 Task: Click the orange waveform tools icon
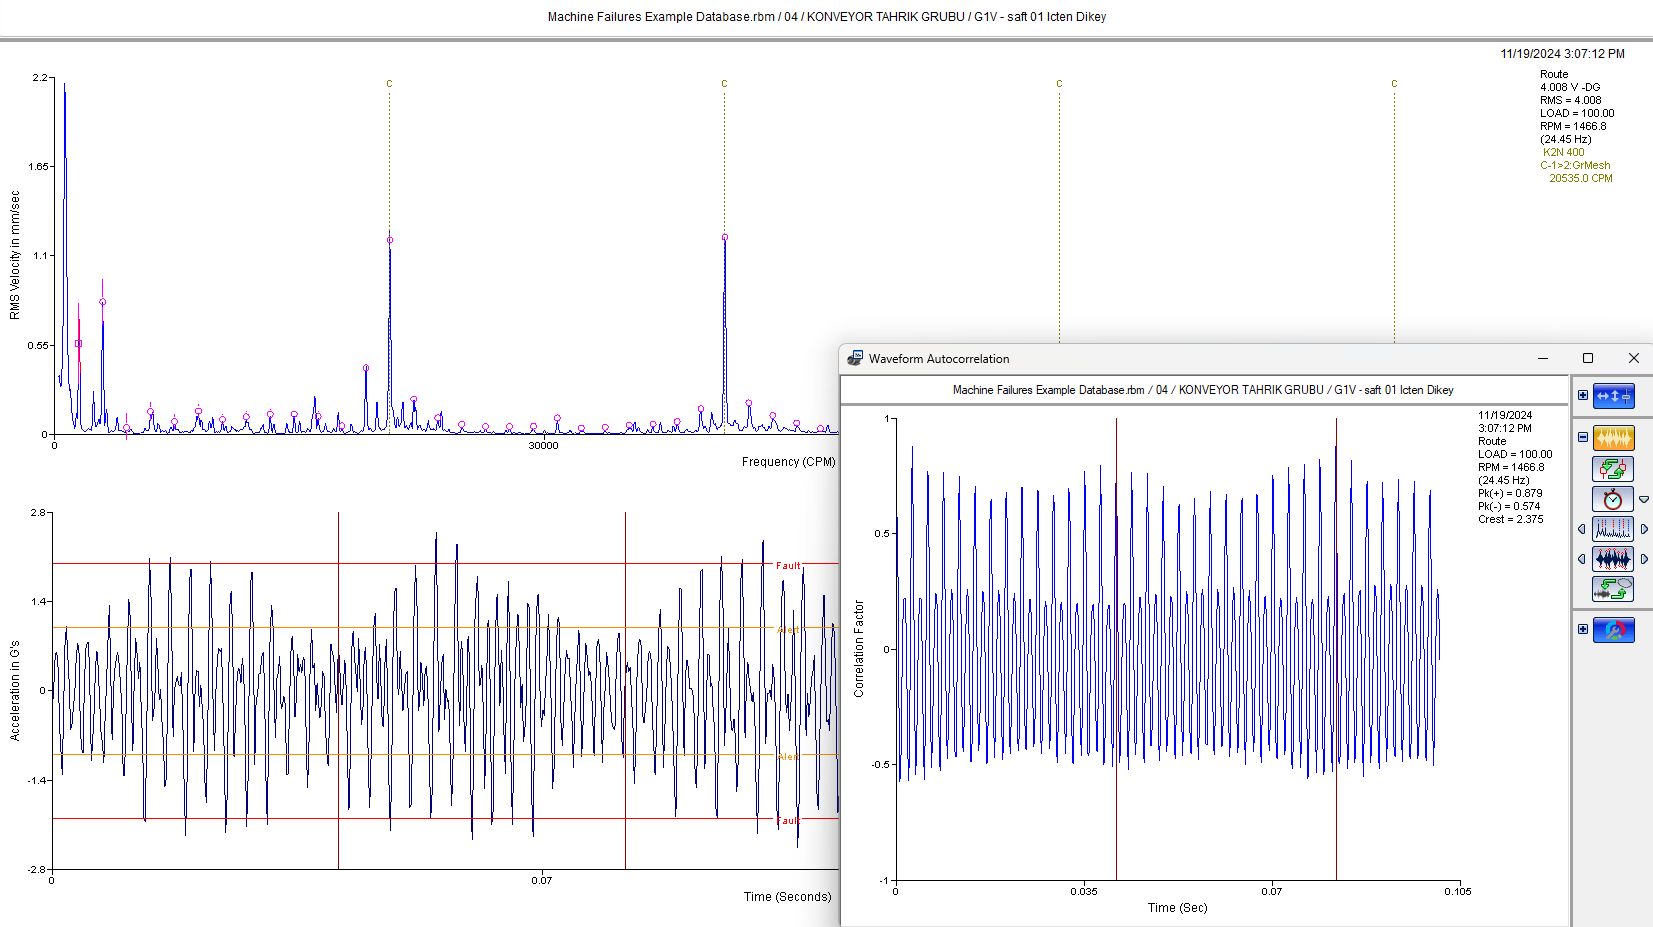click(x=1613, y=438)
